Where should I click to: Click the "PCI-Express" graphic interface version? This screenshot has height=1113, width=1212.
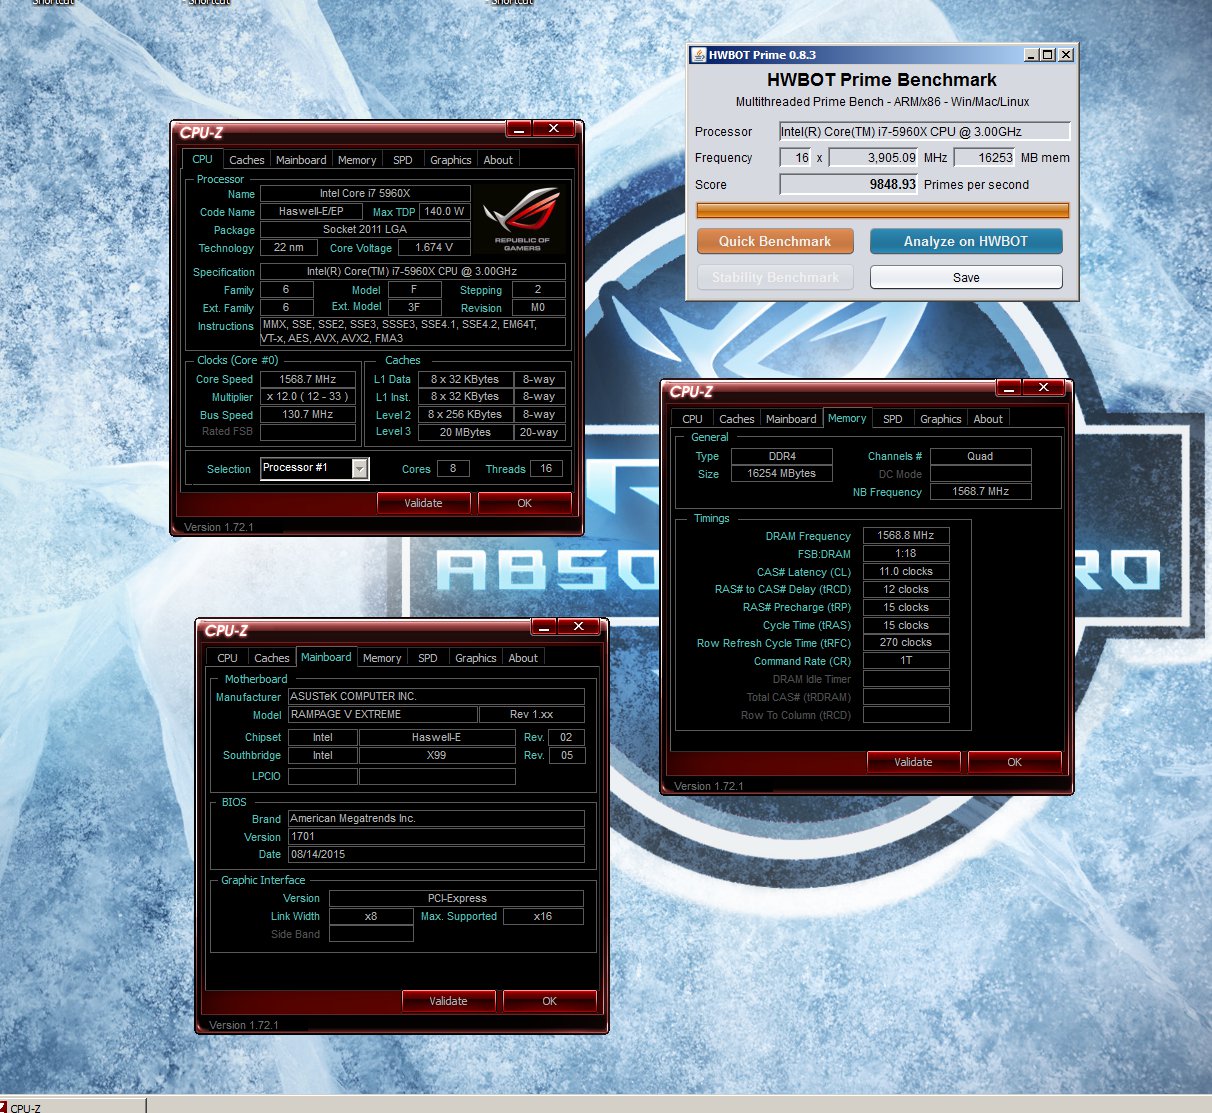pos(456,898)
